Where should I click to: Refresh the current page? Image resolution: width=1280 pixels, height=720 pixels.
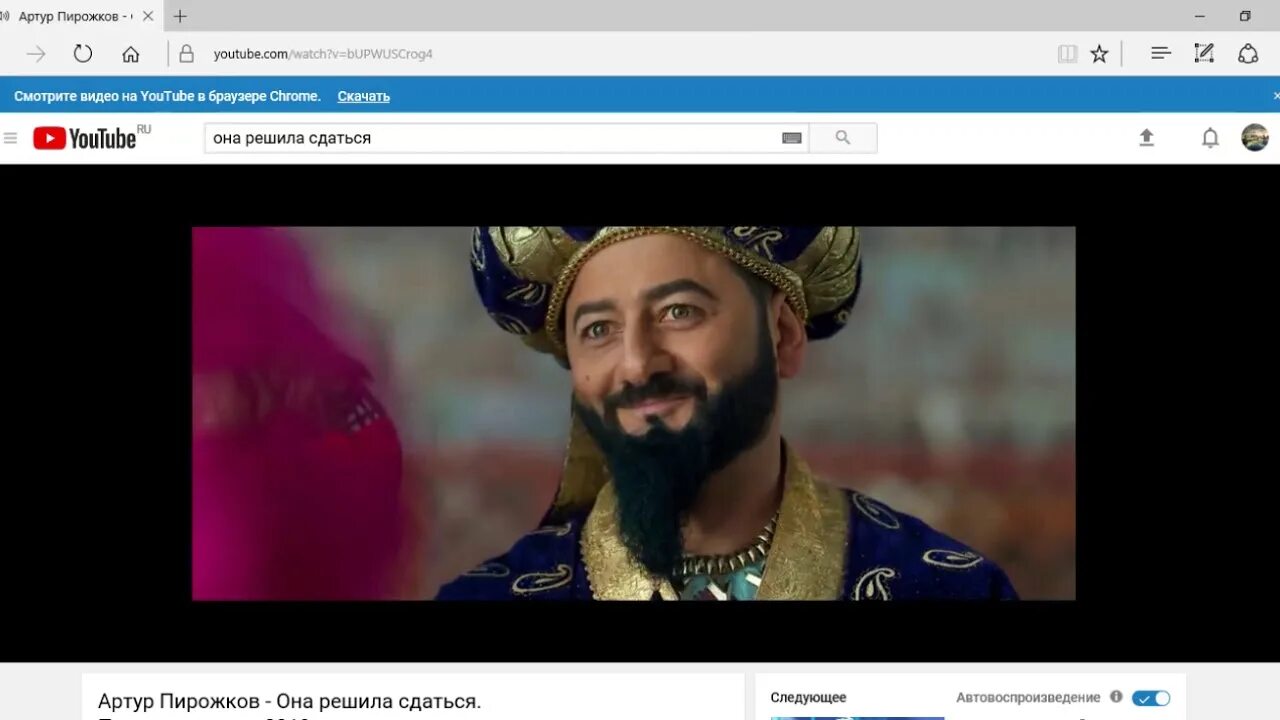83,54
